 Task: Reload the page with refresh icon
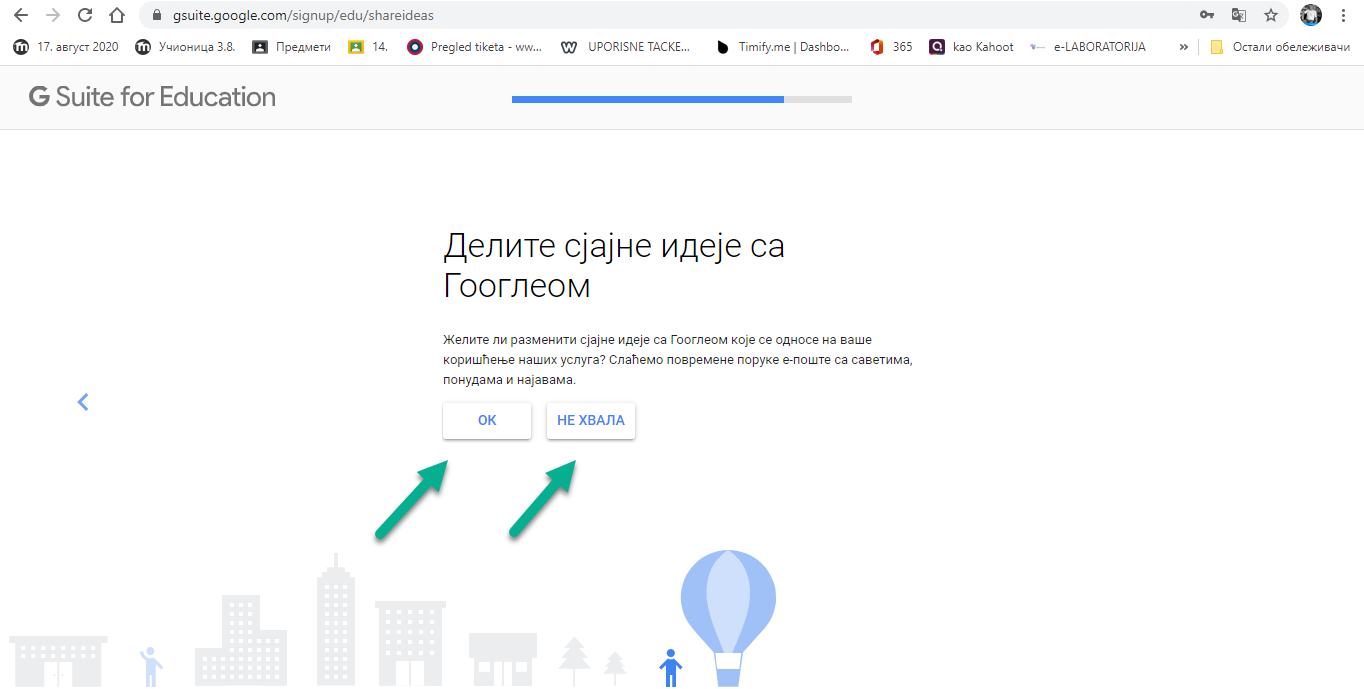[x=85, y=15]
